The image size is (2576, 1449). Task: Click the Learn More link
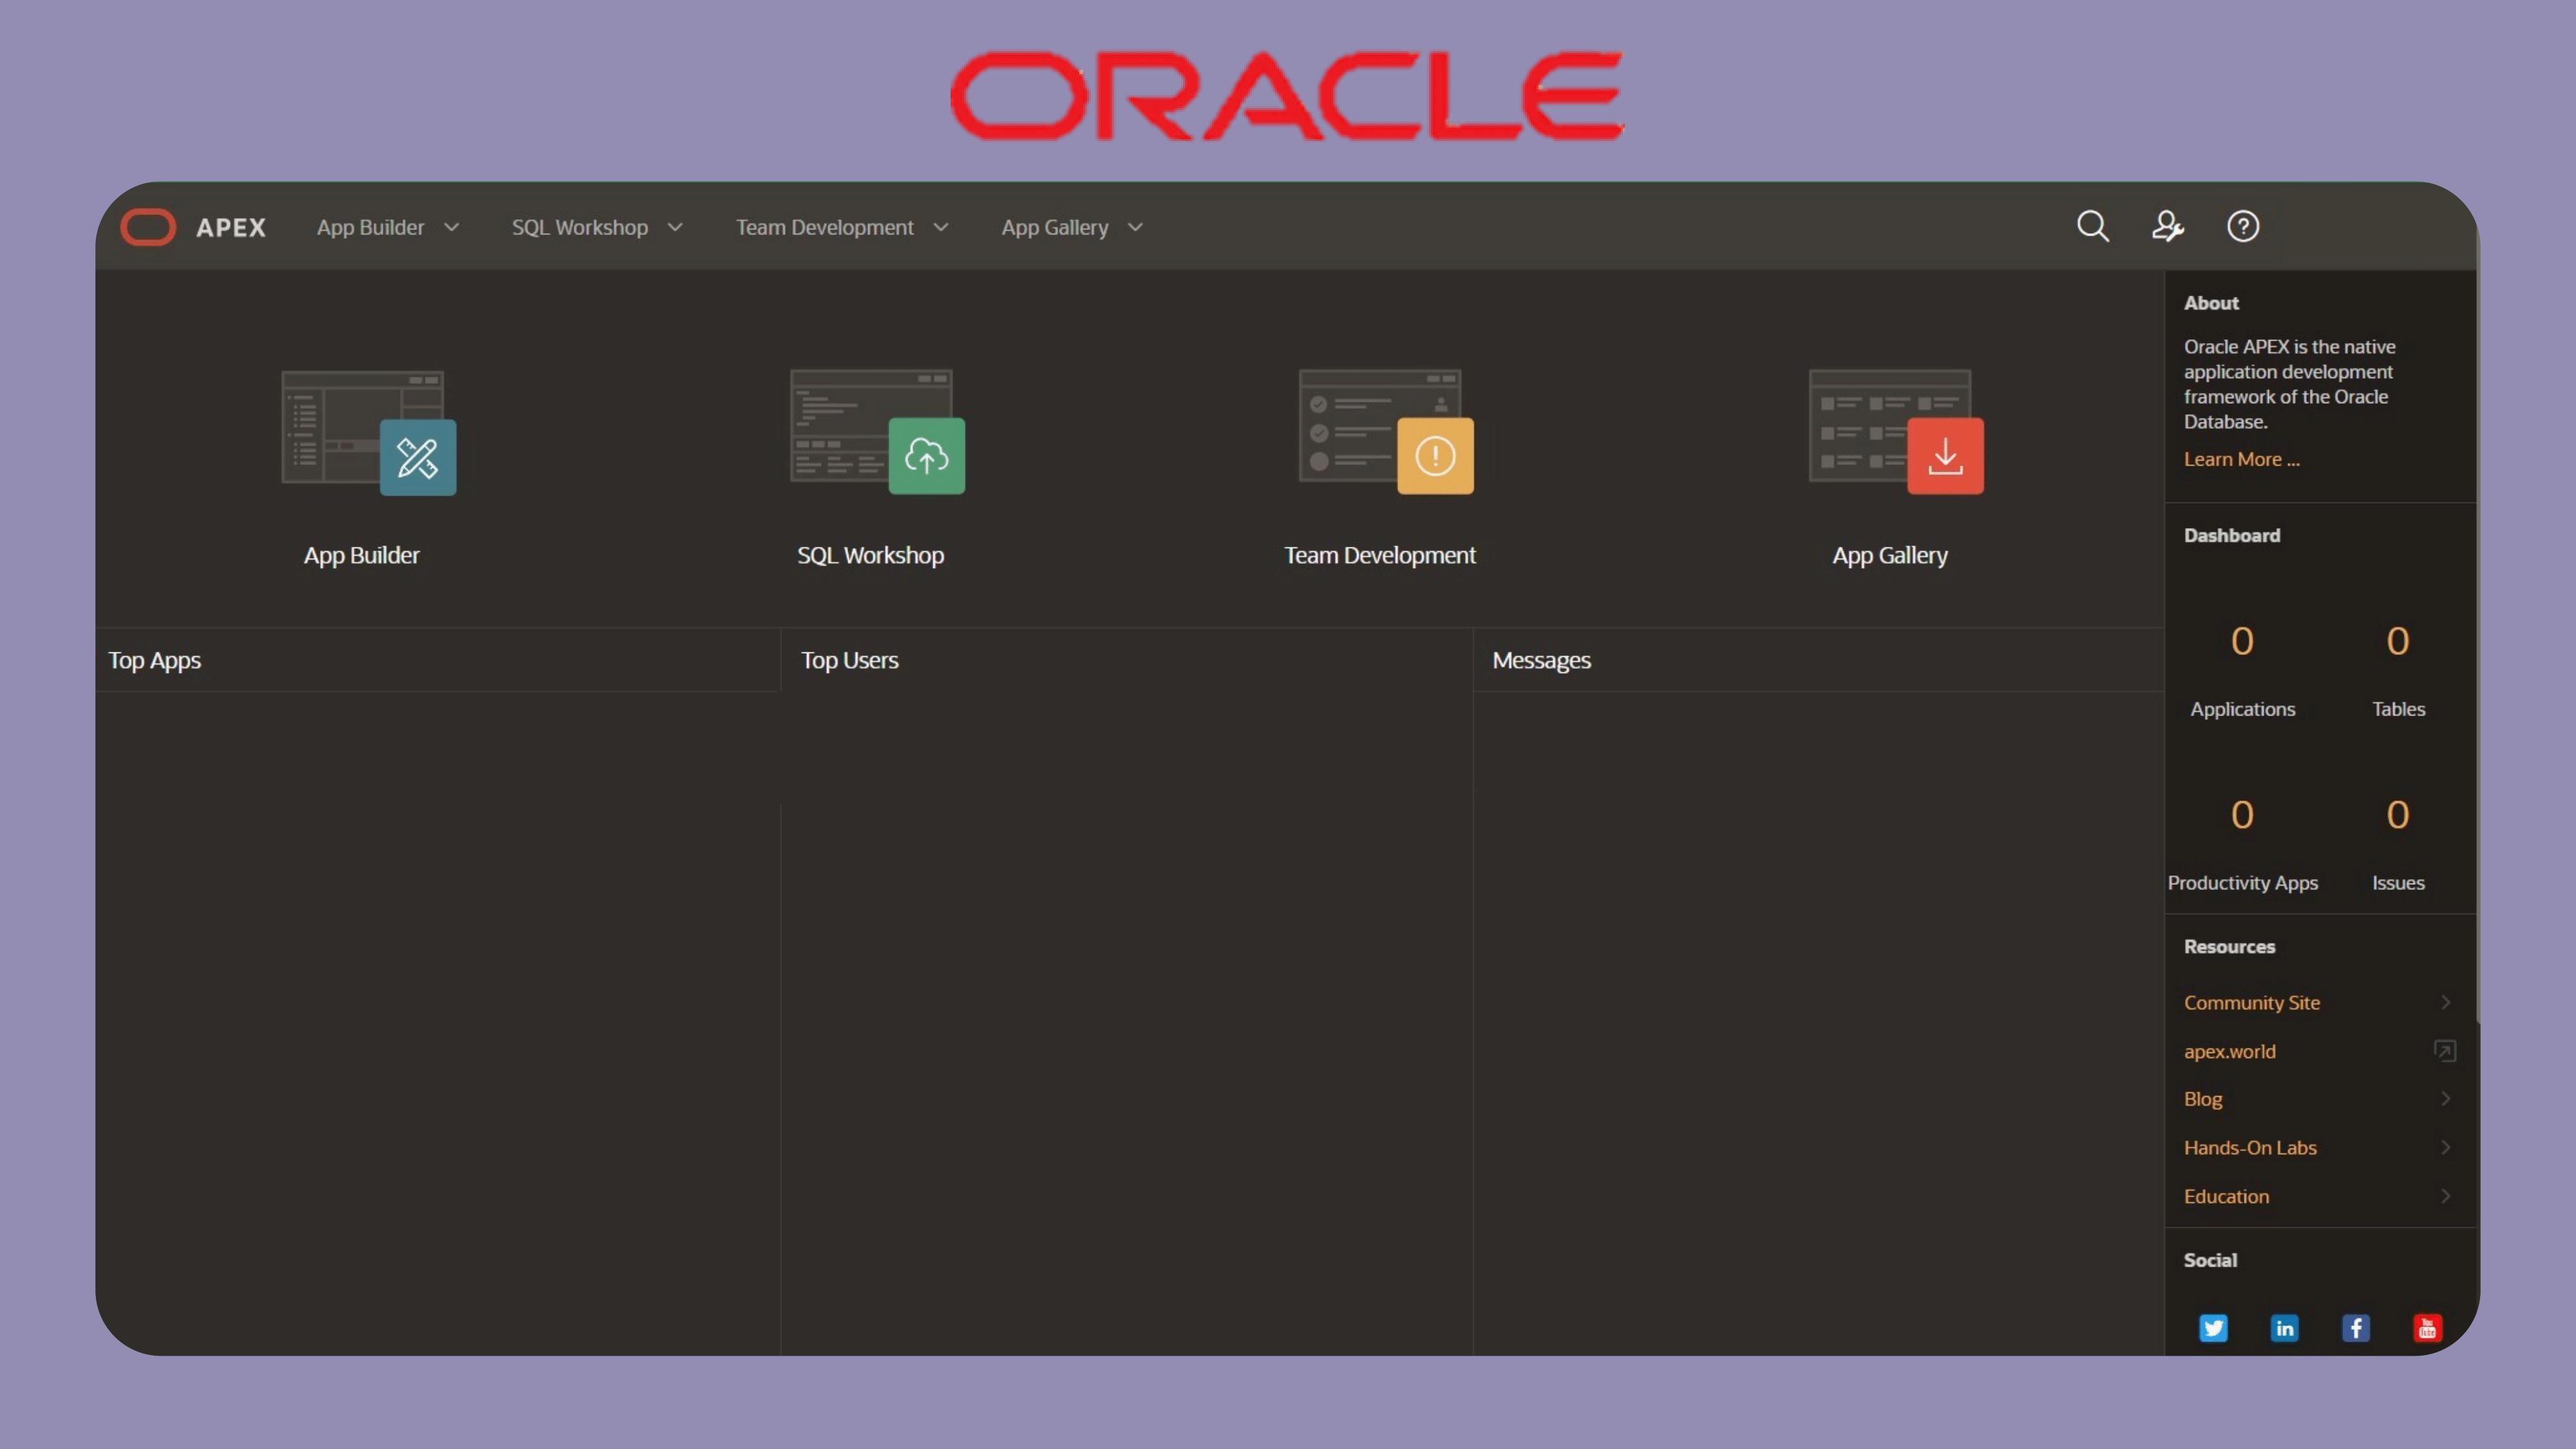pyautogui.click(x=2241, y=459)
